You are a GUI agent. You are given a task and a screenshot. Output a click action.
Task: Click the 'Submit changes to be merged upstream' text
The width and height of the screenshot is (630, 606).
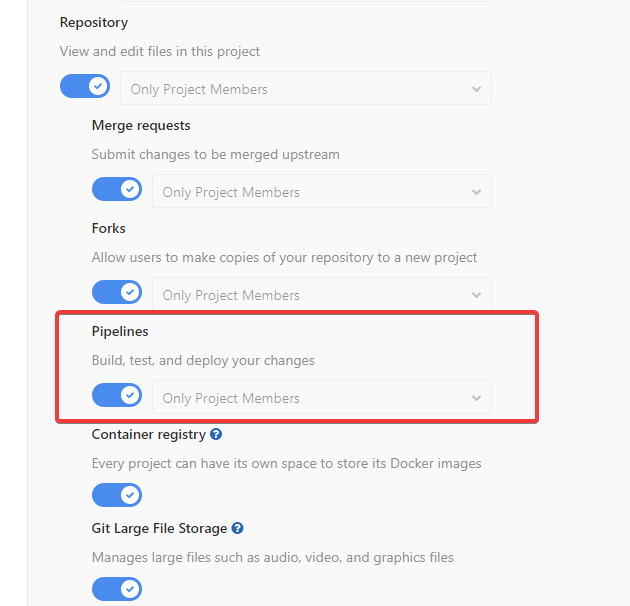215,155
